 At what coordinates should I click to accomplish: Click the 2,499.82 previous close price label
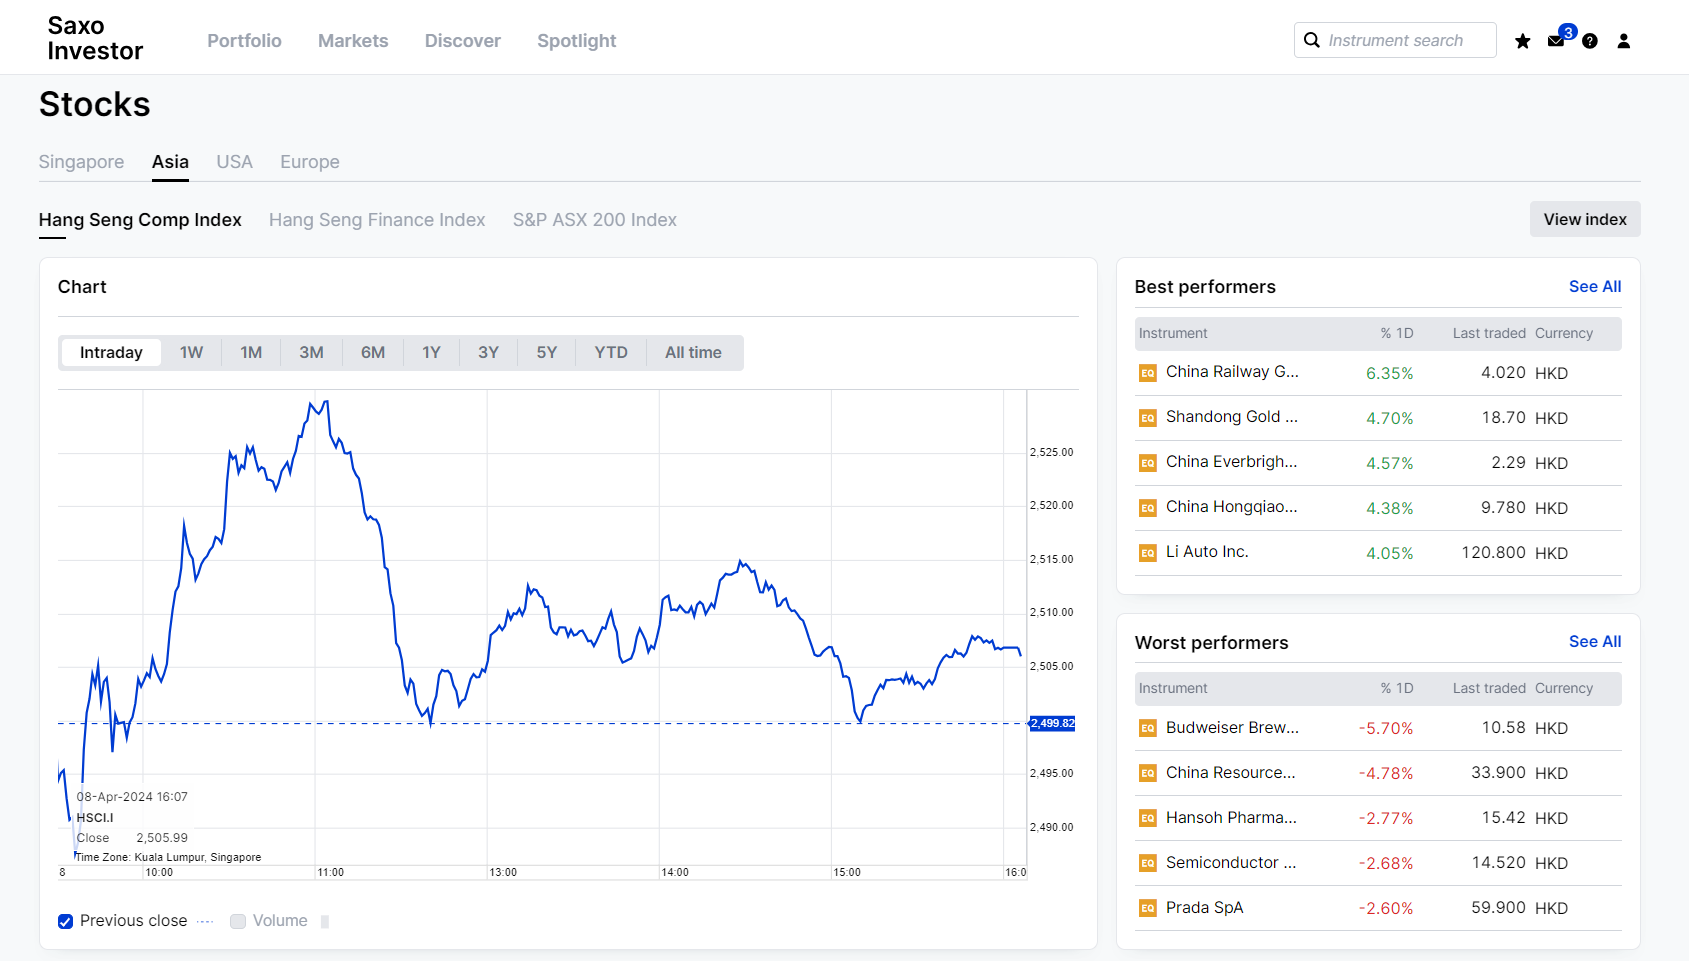pos(1053,723)
